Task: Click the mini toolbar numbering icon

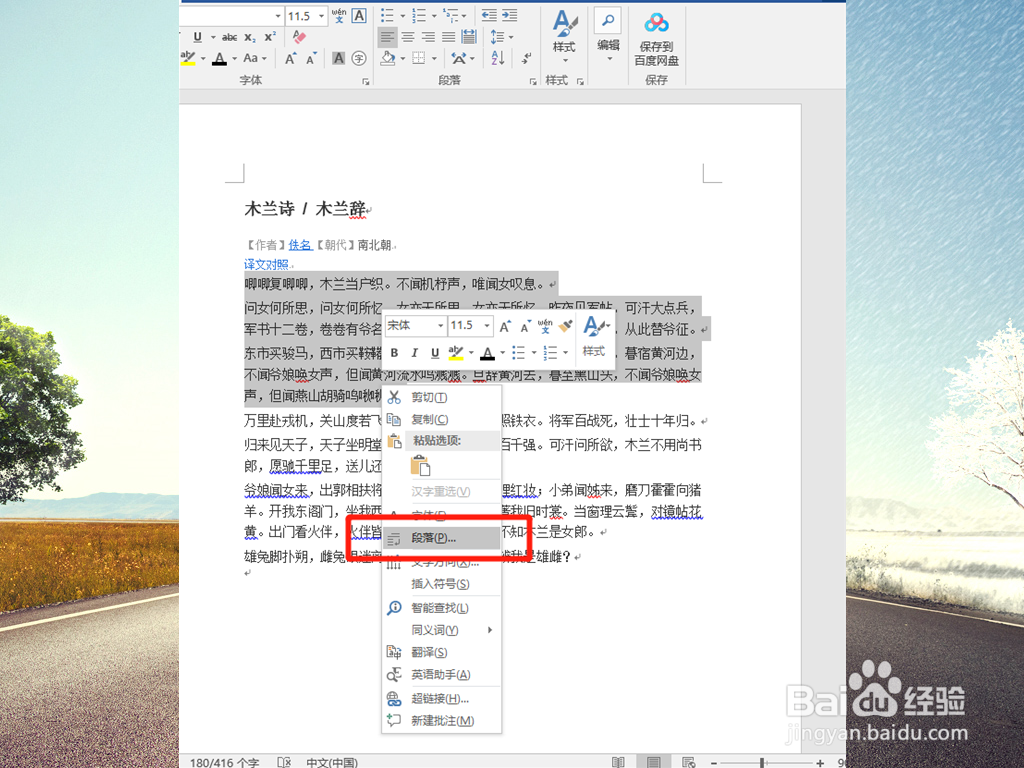Action: click(x=550, y=353)
